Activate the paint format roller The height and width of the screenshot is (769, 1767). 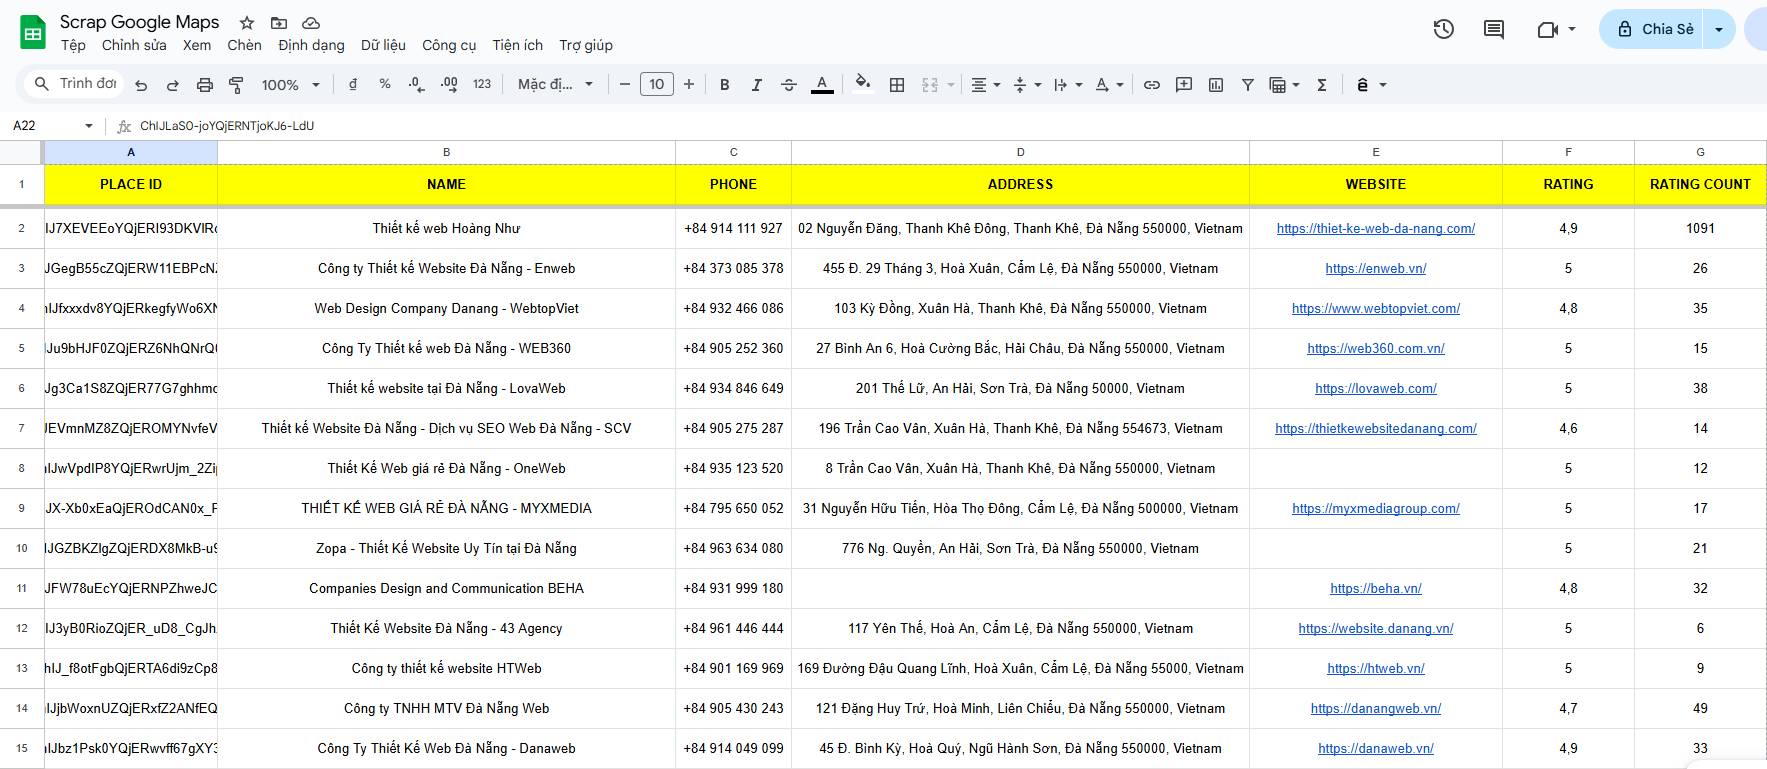click(x=237, y=85)
